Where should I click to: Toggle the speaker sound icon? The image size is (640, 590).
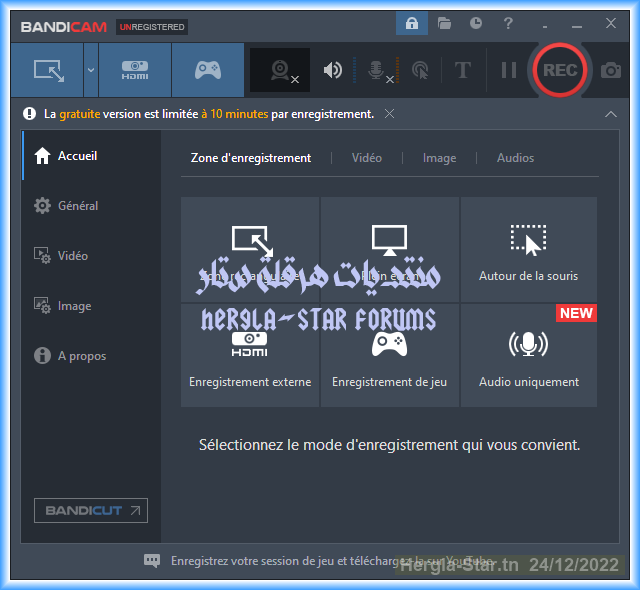pyautogui.click(x=333, y=70)
